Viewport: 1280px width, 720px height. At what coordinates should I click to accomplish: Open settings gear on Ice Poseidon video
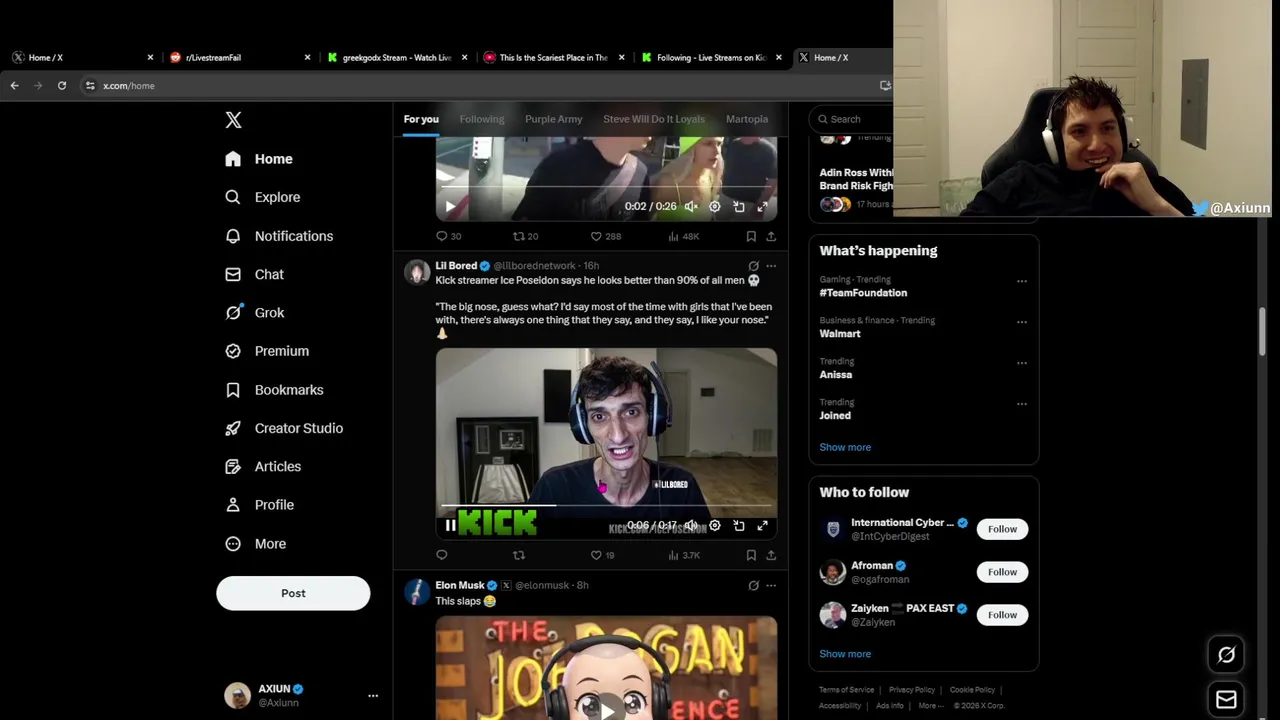click(715, 525)
